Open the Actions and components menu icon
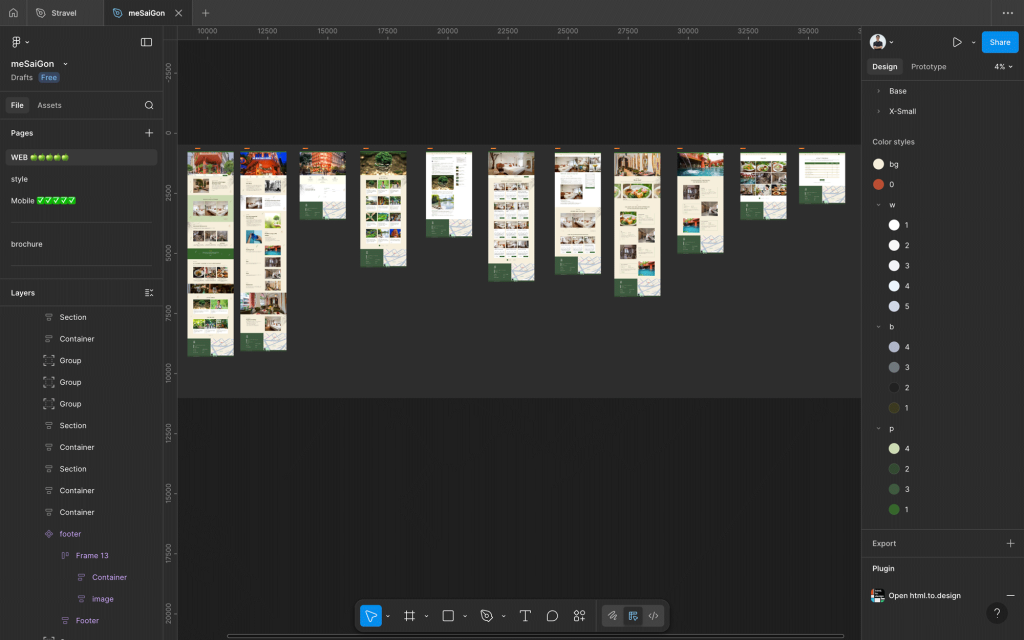Viewport: 1024px width, 640px height. [579, 616]
